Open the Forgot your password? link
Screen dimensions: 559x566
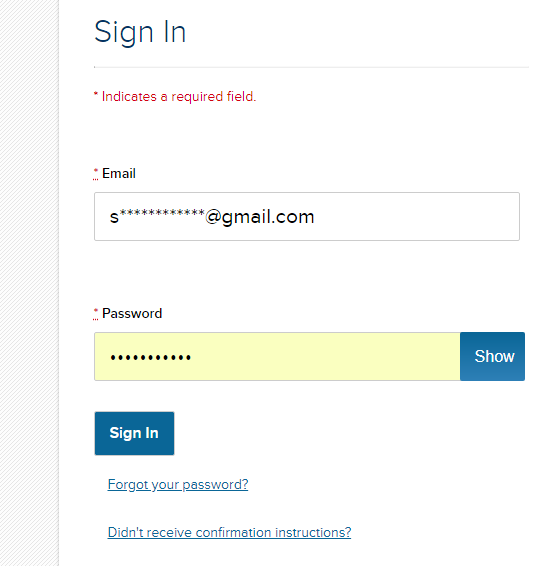point(178,484)
